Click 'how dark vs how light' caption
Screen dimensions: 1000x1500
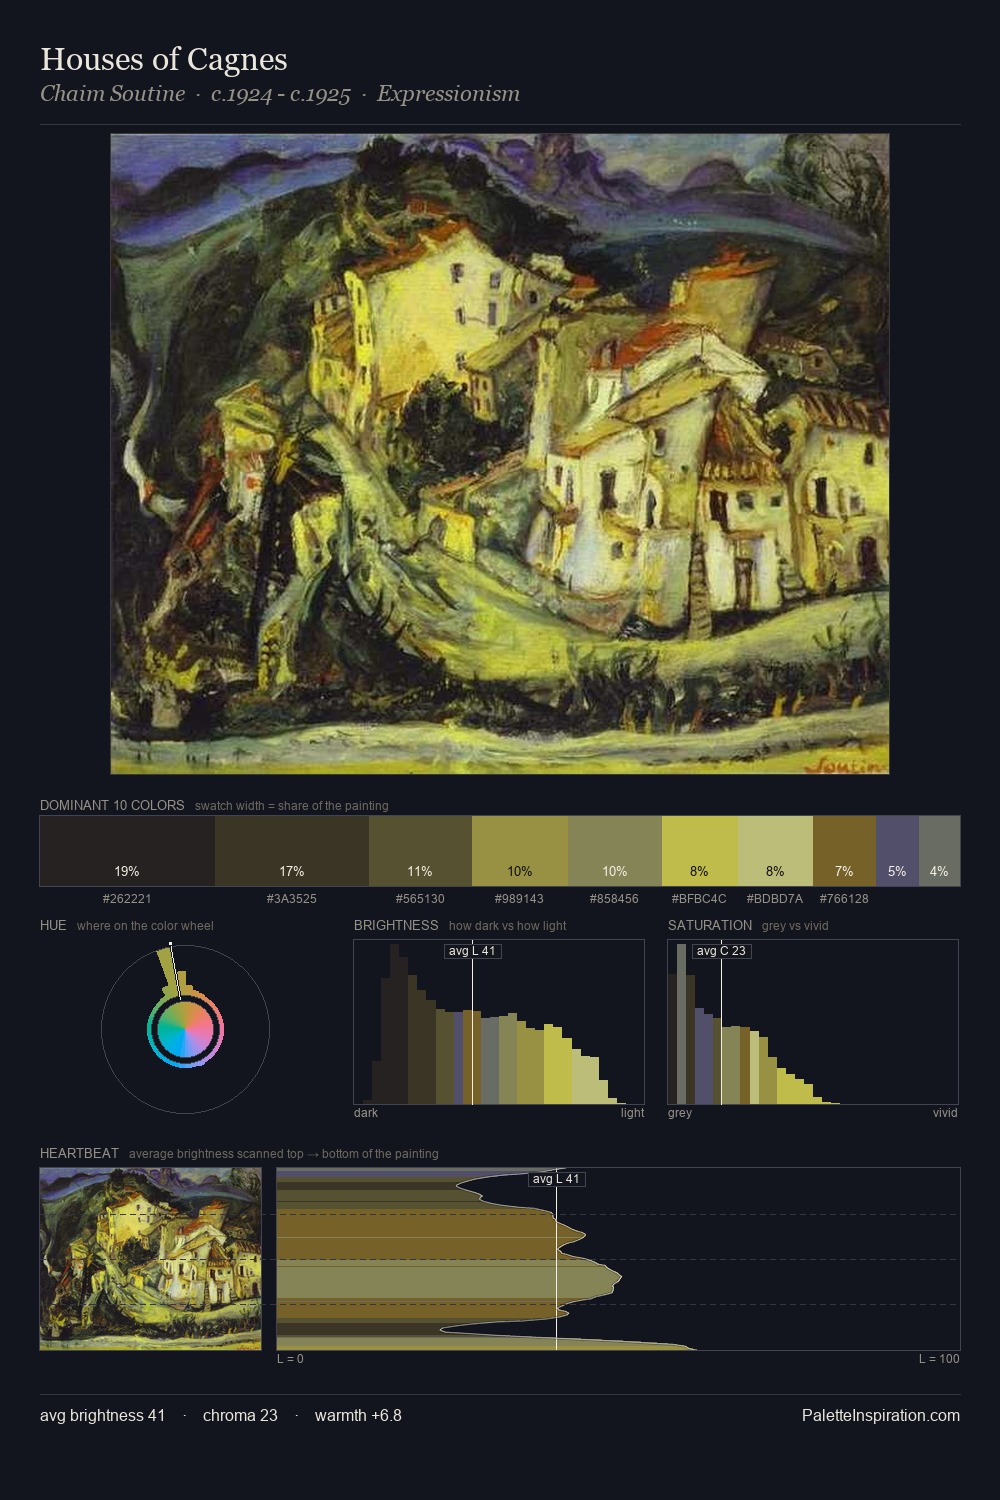coord(508,925)
